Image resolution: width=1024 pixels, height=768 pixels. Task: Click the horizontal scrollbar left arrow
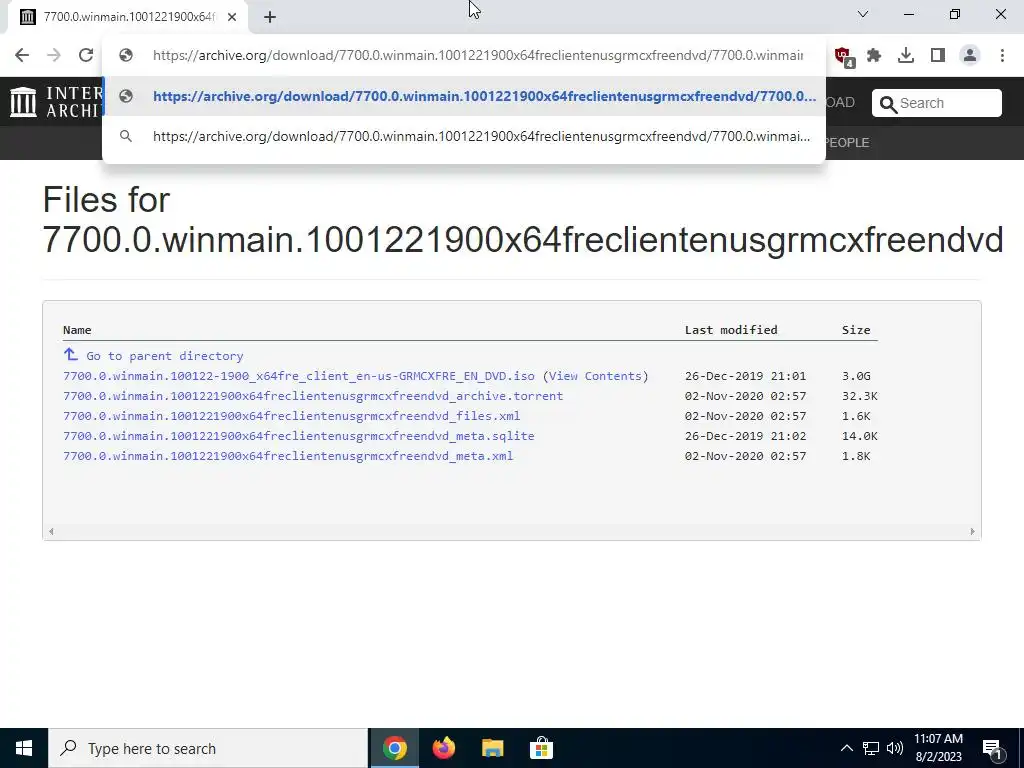(x=51, y=532)
